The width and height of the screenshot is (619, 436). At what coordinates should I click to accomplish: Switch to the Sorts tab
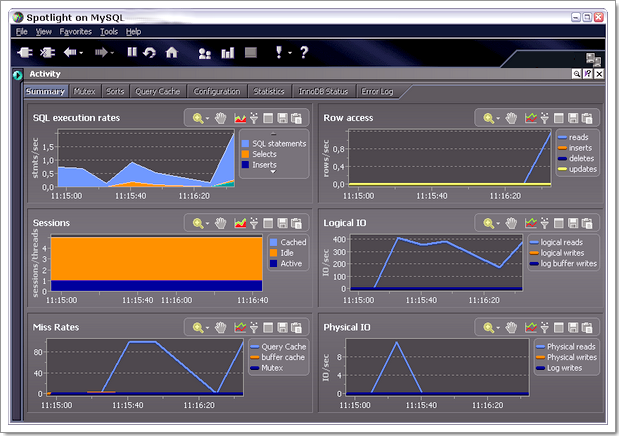point(115,91)
